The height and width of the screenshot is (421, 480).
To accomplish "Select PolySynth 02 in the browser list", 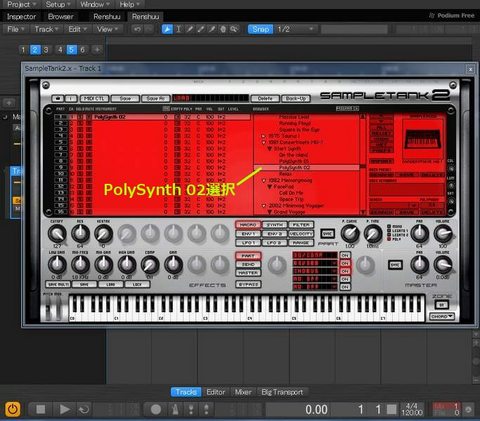I will coord(306,167).
